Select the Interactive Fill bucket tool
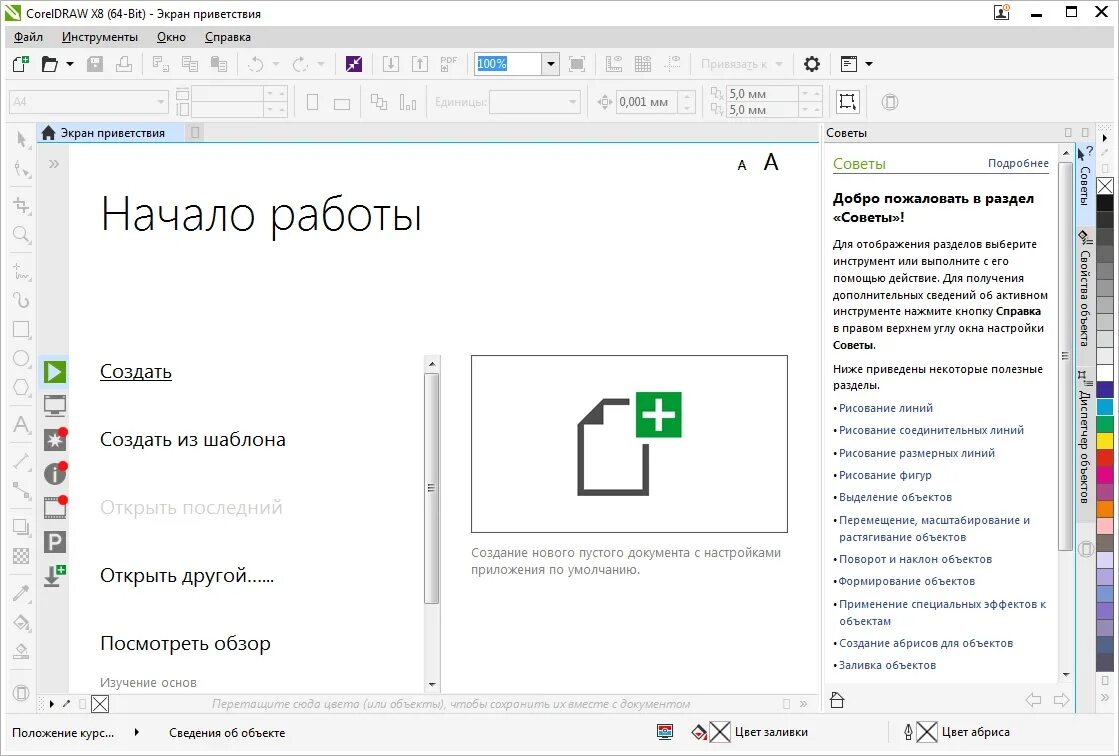 click(x=21, y=623)
